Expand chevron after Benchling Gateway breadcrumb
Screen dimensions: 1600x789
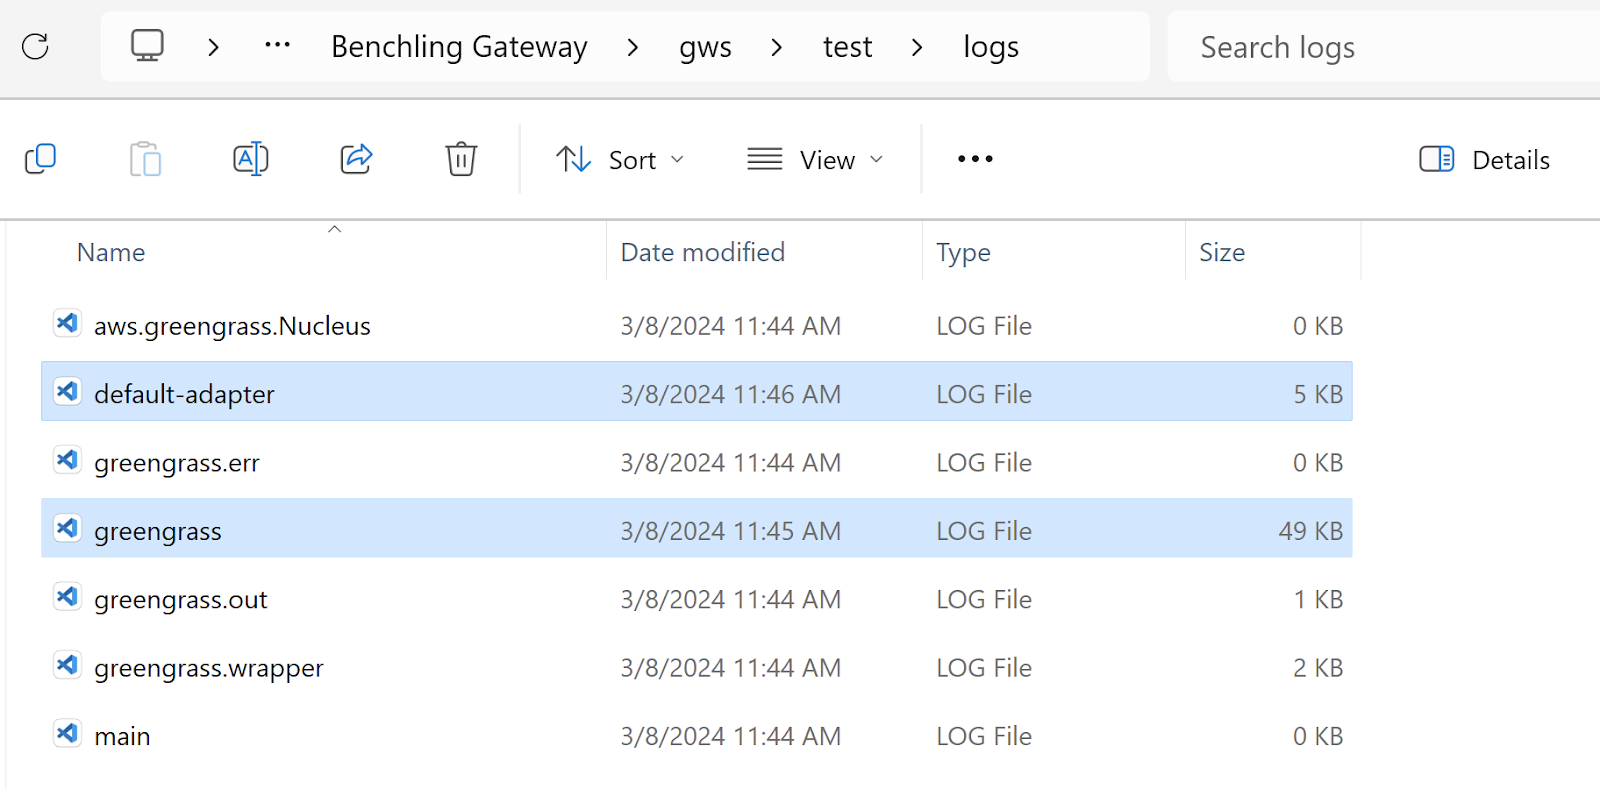click(632, 47)
